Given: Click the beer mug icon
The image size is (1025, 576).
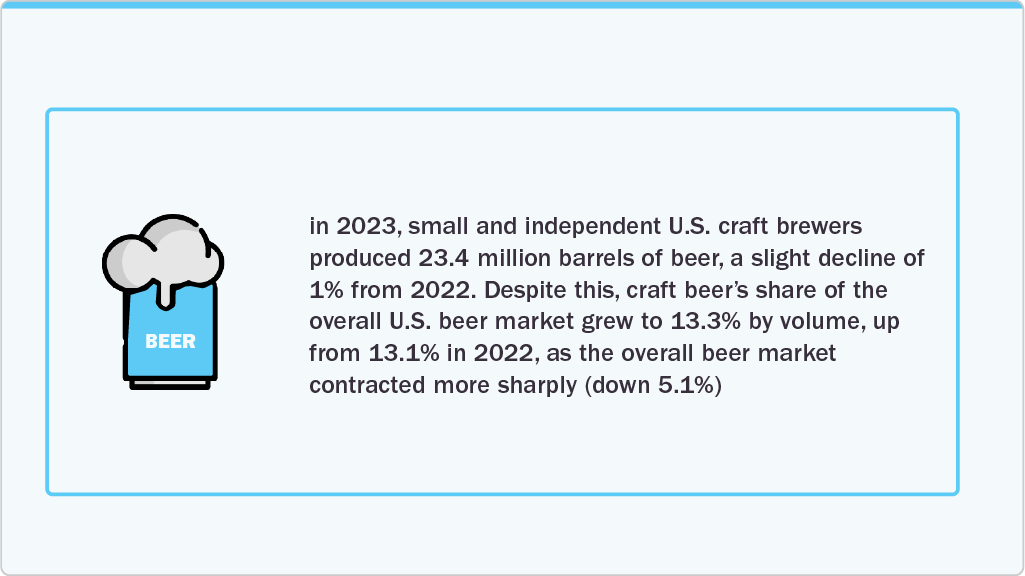Looking at the screenshot, I should point(164,302).
